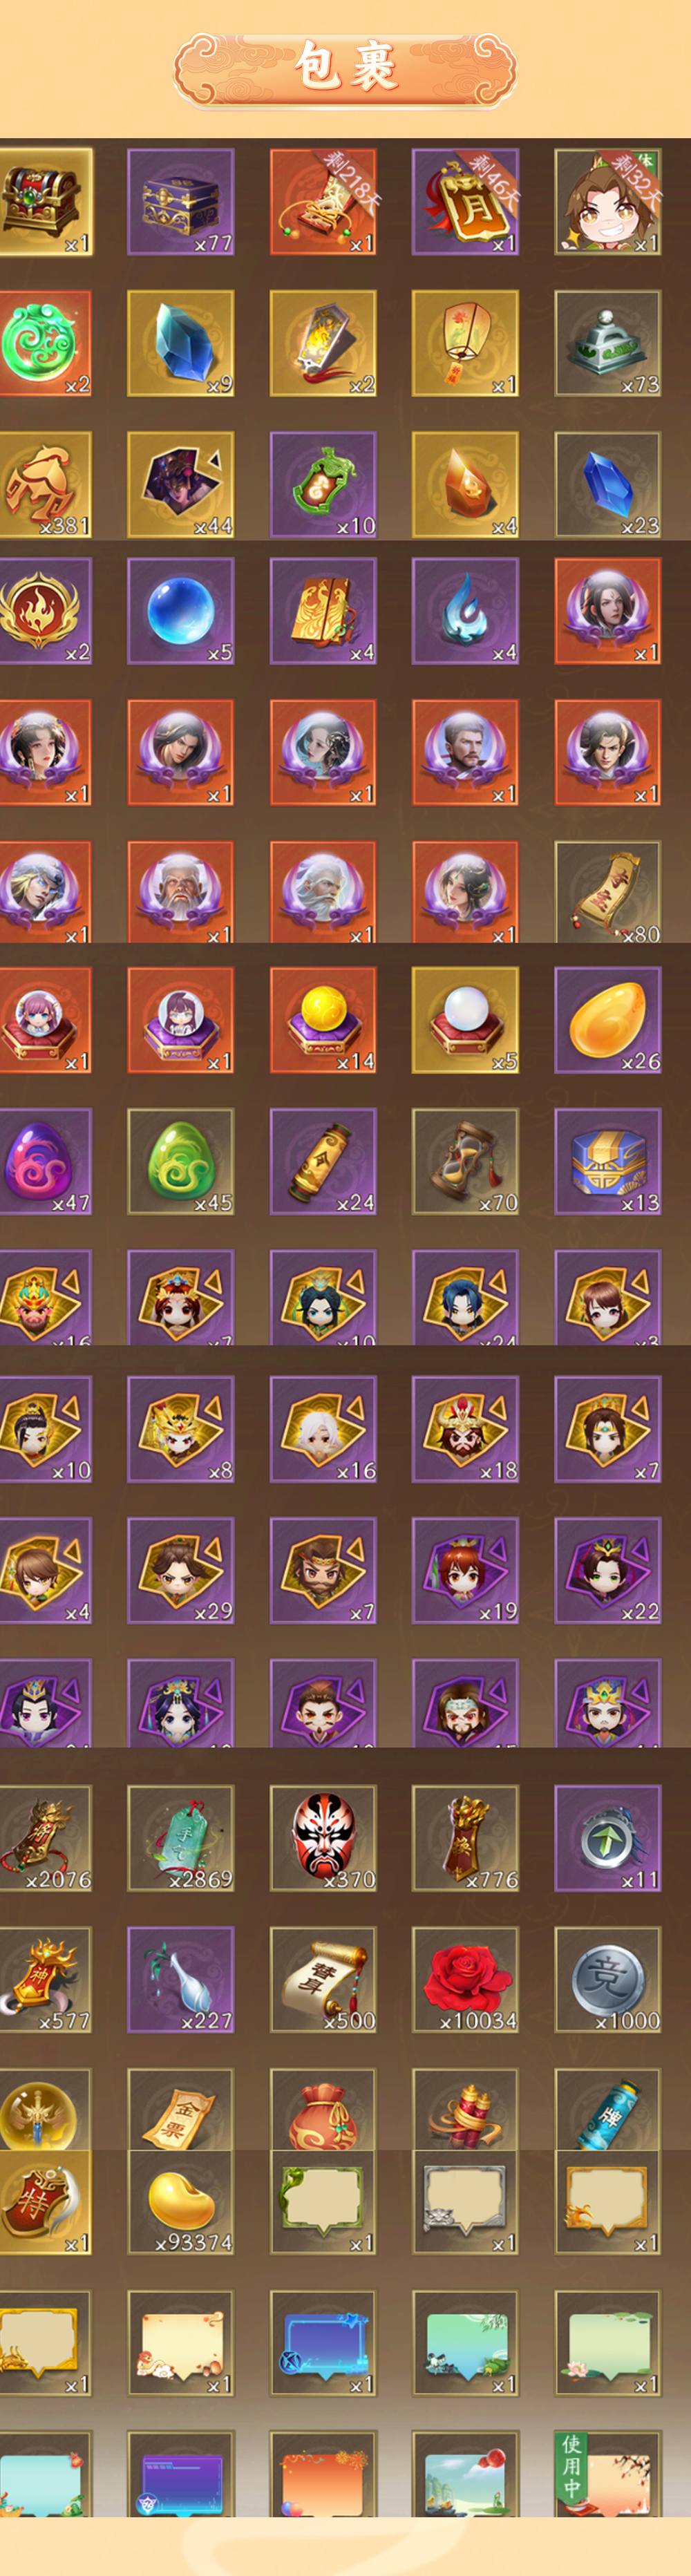Click the gold bean item x93374

coord(181,2203)
